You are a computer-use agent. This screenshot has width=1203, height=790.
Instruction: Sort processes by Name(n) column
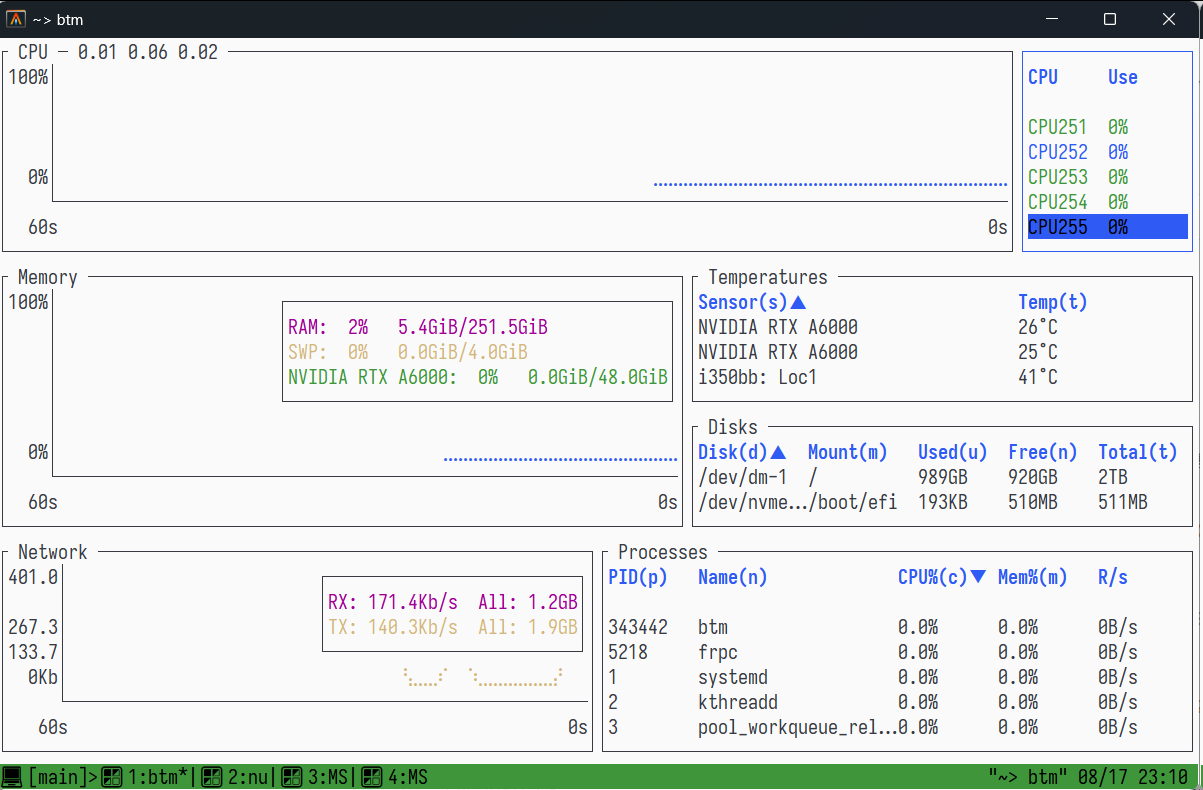[733, 577]
